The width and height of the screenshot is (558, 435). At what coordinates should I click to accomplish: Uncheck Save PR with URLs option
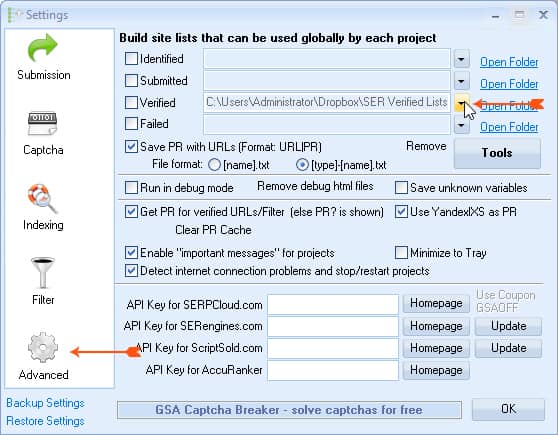click(x=131, y=146)
